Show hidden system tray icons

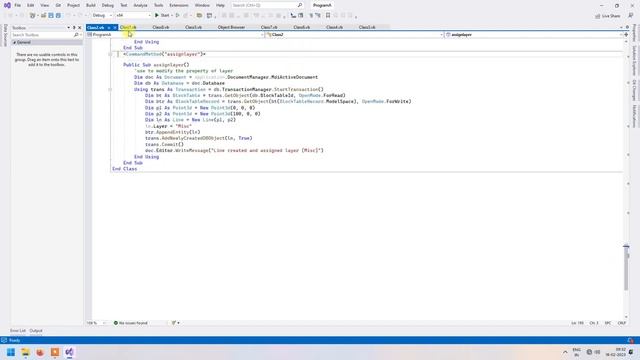pyautogui.click(x=565, y=352)
